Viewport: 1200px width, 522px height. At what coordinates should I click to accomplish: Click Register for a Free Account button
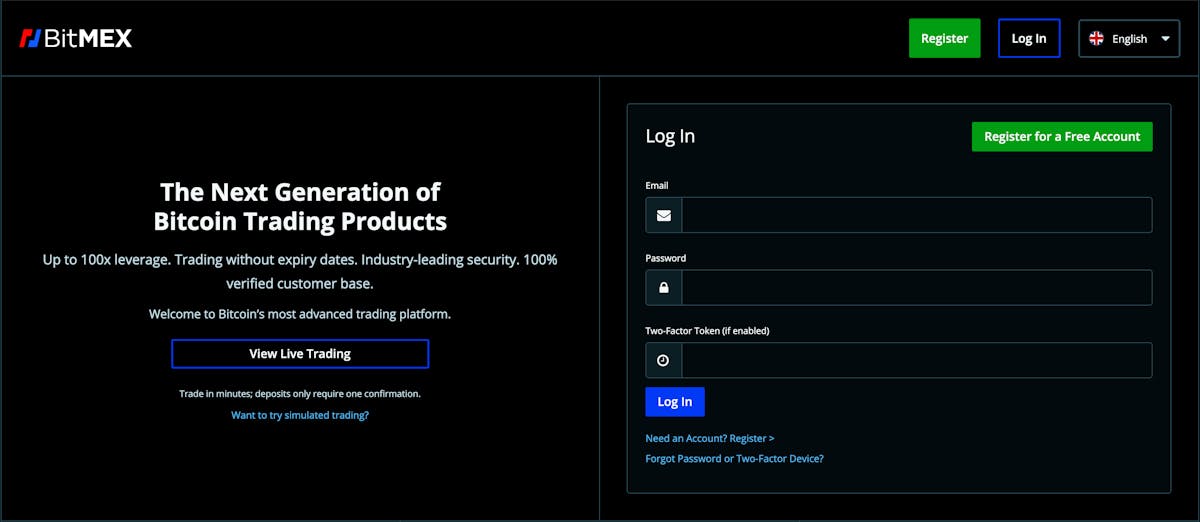(x=1062, y=137)
